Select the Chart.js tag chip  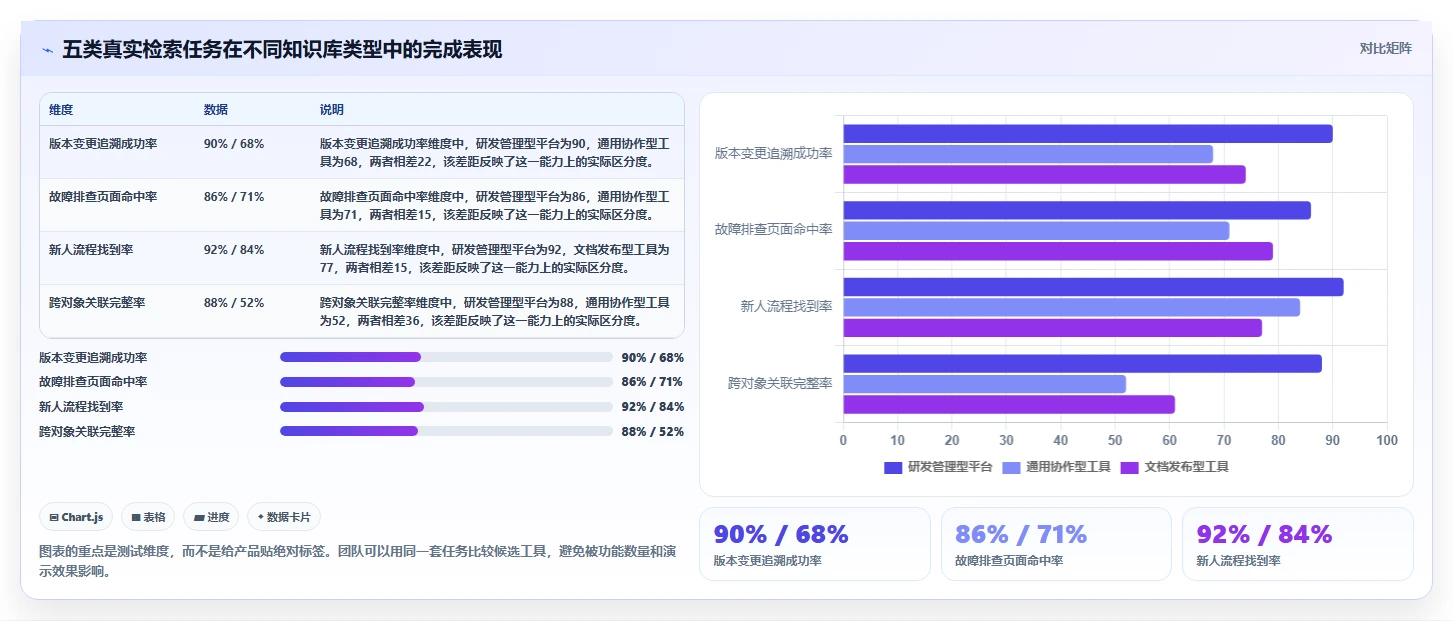click(x=77, y=517)
